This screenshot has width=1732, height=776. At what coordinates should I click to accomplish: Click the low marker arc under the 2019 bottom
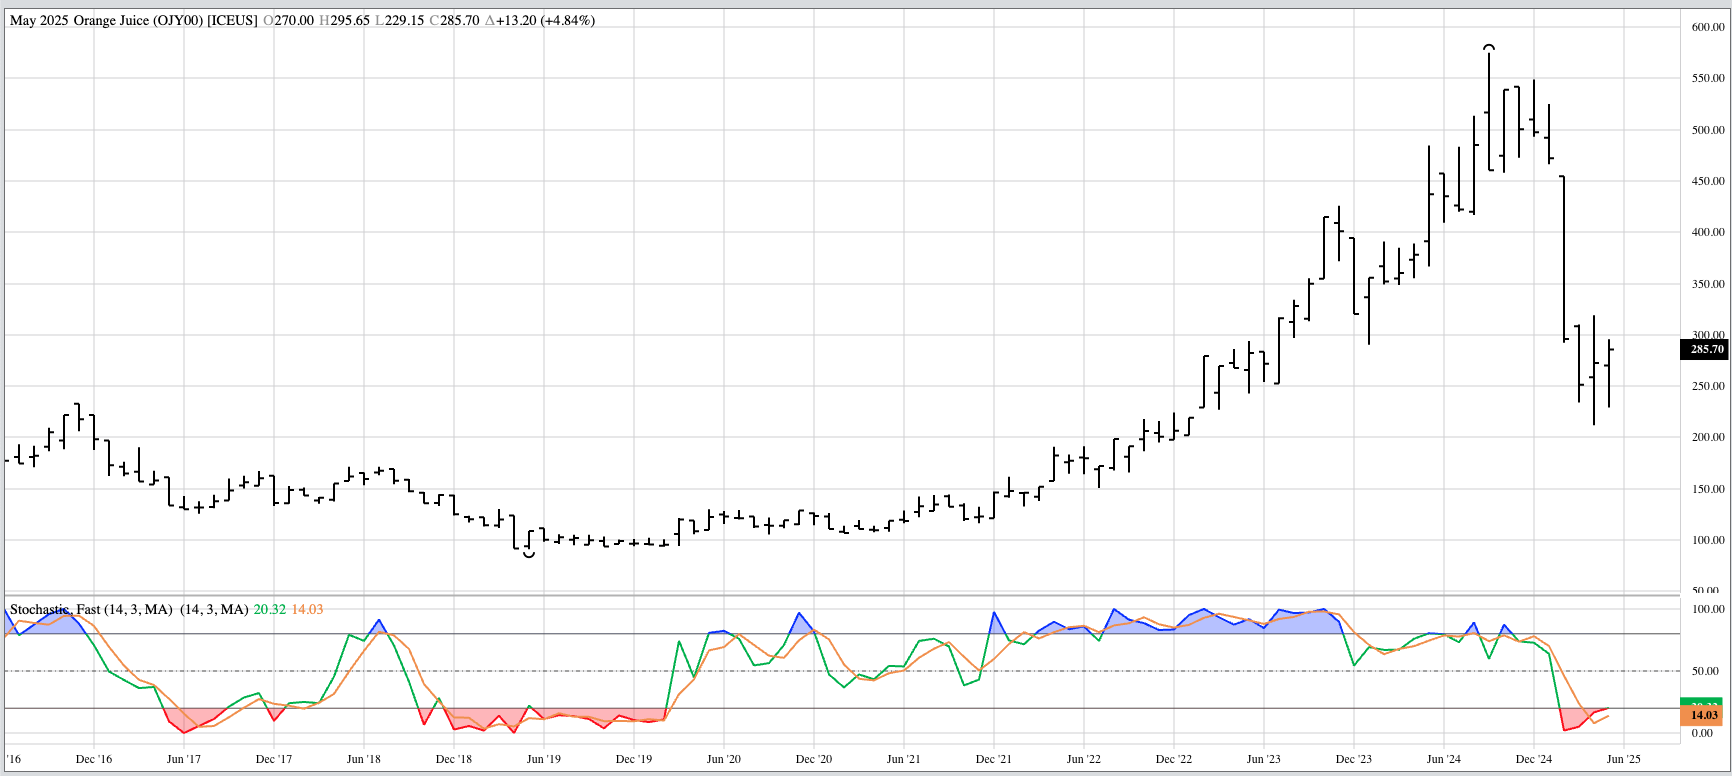click(x=528, y=554)
